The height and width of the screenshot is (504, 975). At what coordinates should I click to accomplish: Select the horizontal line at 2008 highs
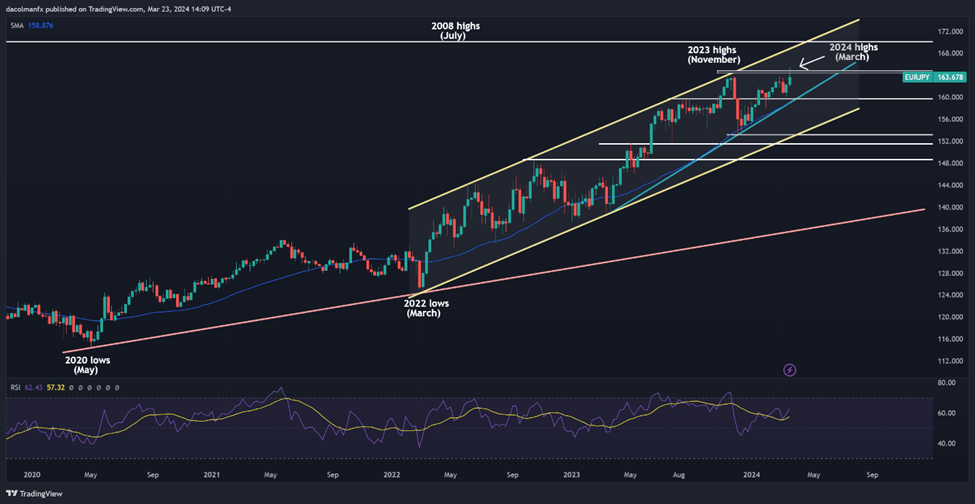pyautogui.click(x=469, y=42)
